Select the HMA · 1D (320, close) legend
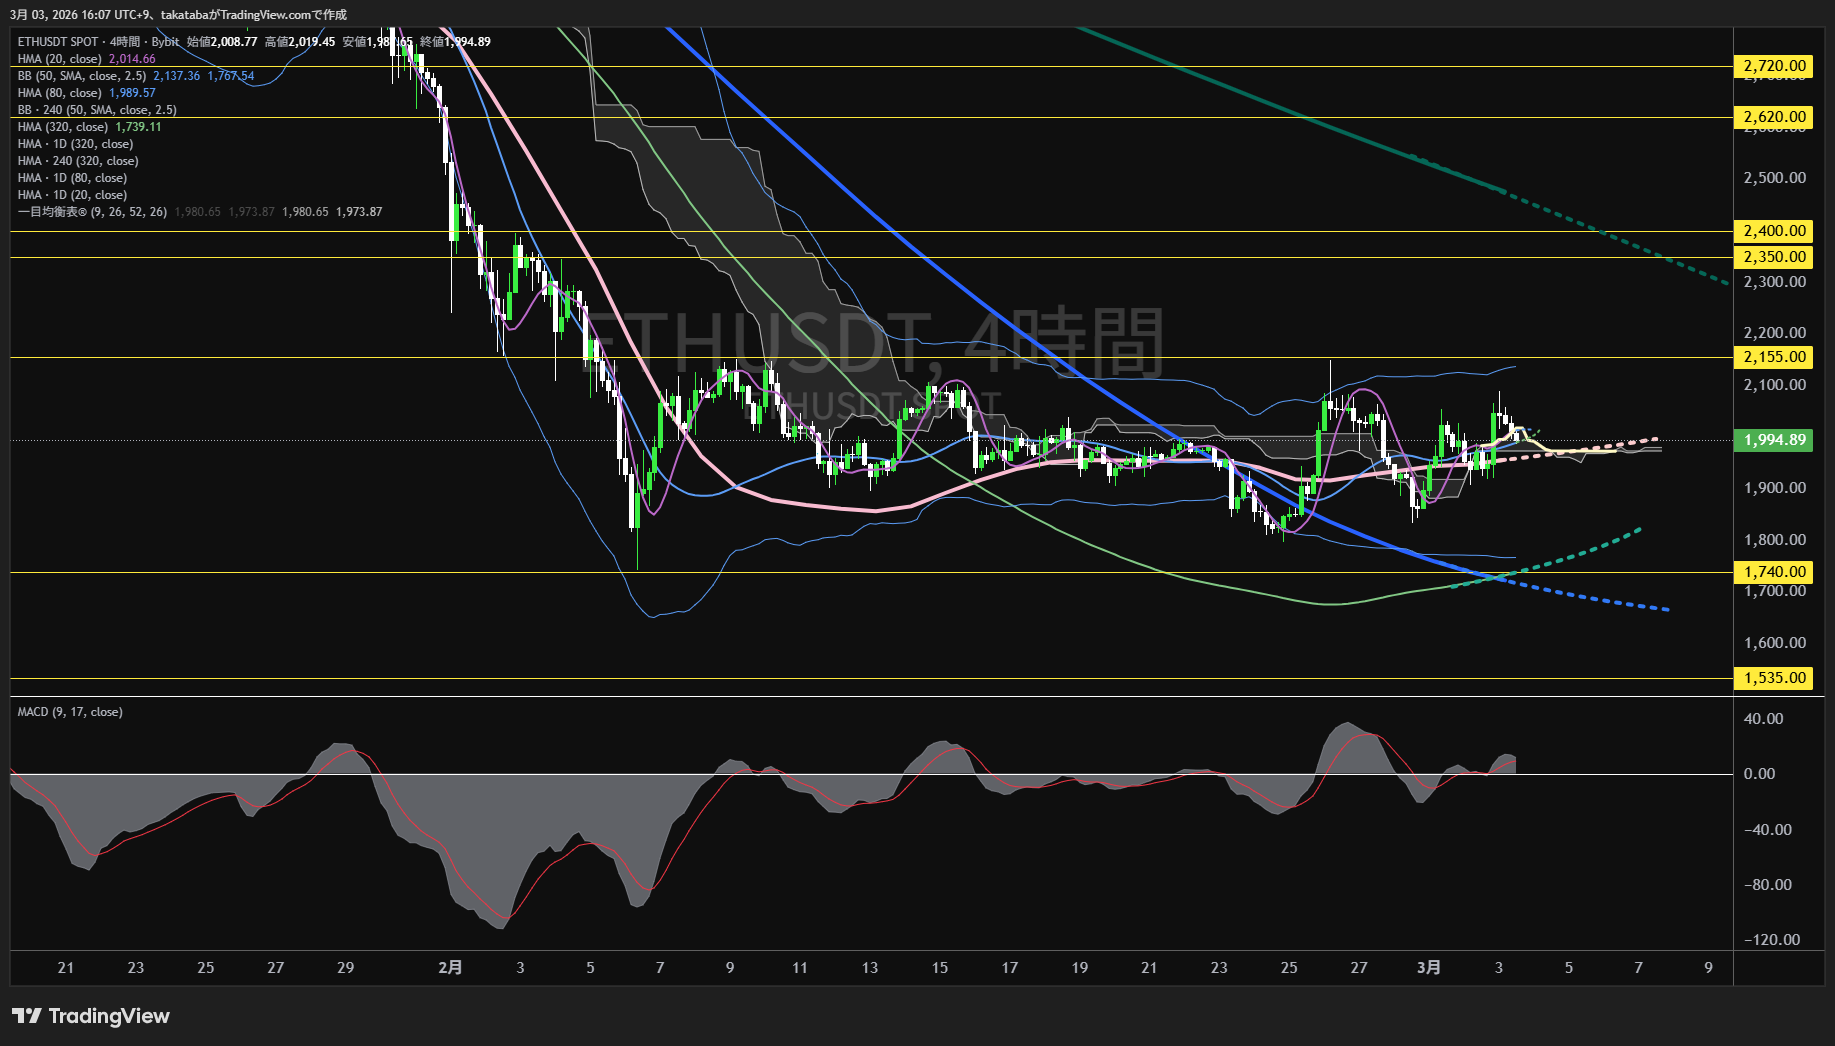This screenshot has height=1046, width=1835. (75, 144)
